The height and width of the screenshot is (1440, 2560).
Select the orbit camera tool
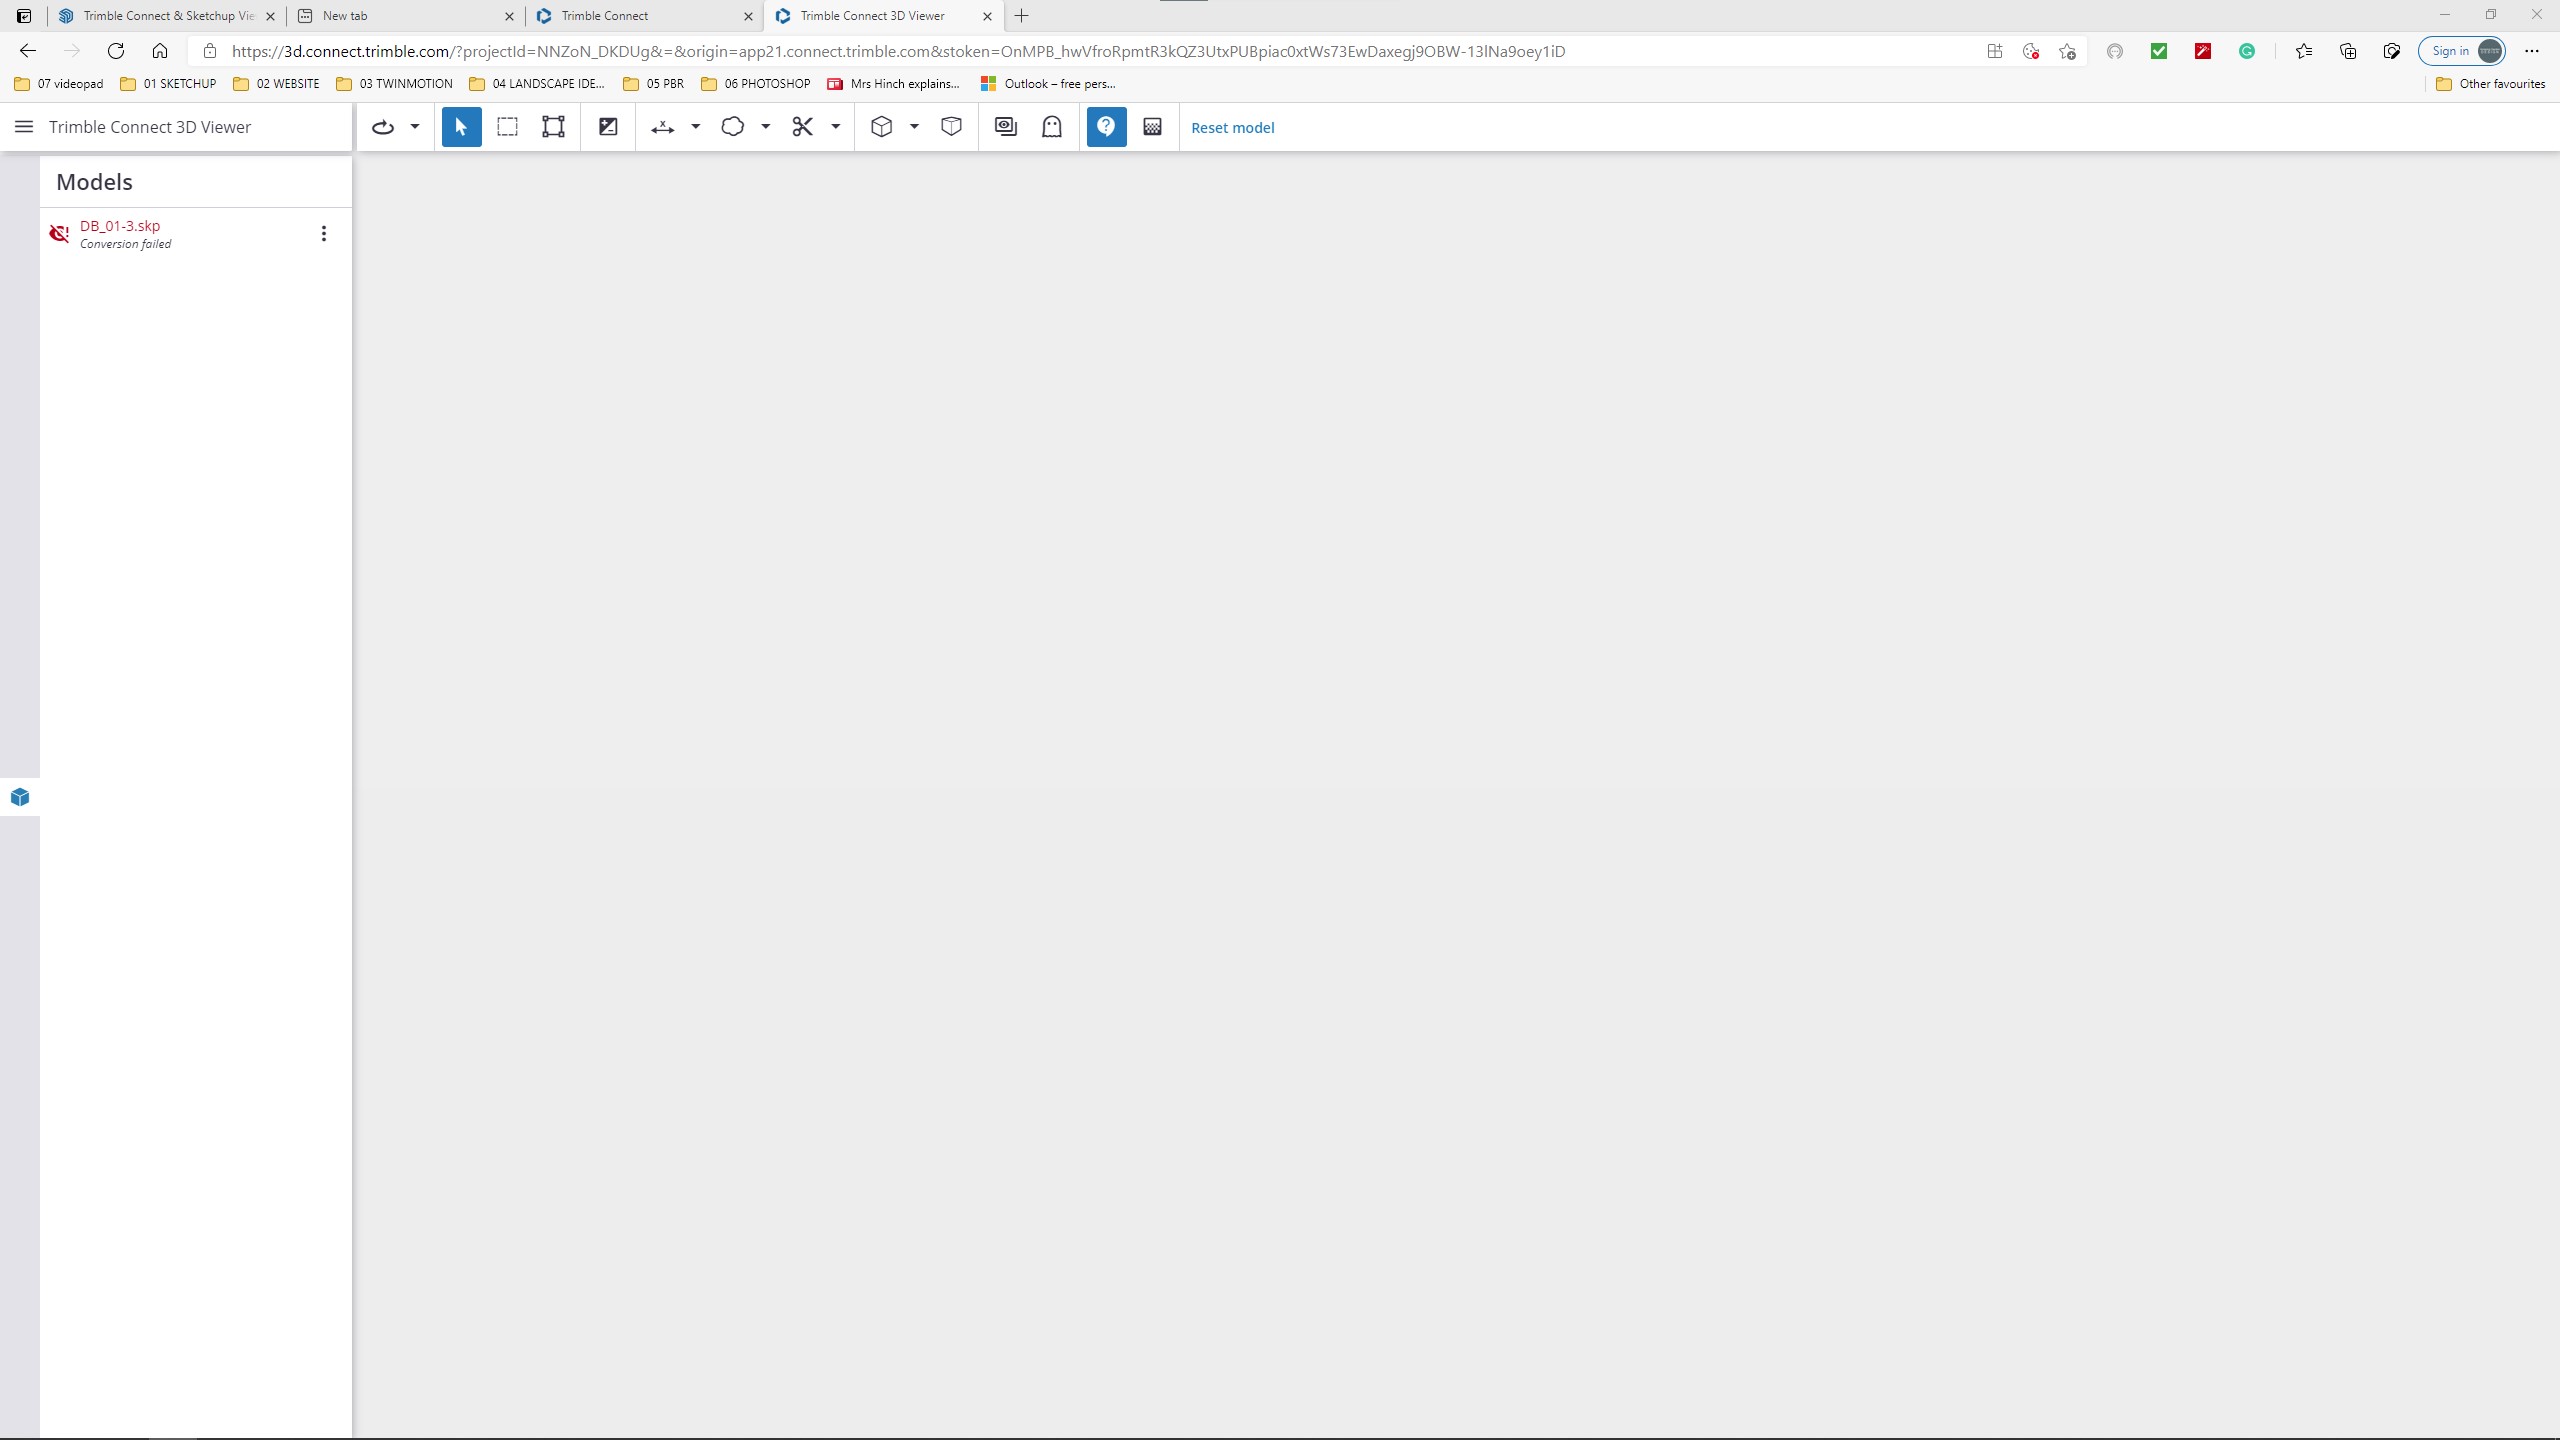[x=383, y=127]
